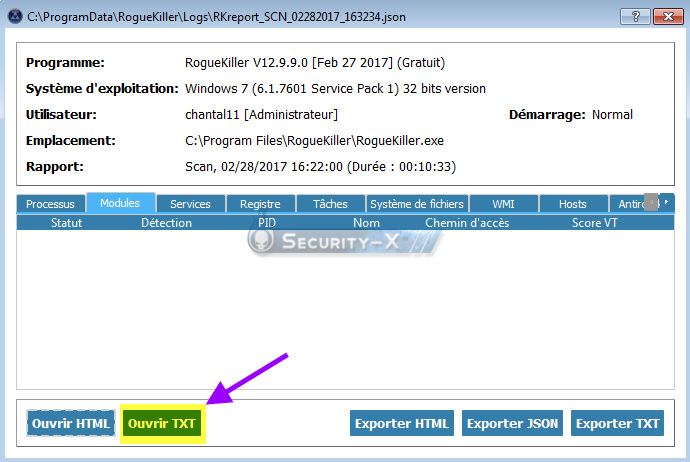
Task: Switch to the Hosts tab
Action: 573,204
